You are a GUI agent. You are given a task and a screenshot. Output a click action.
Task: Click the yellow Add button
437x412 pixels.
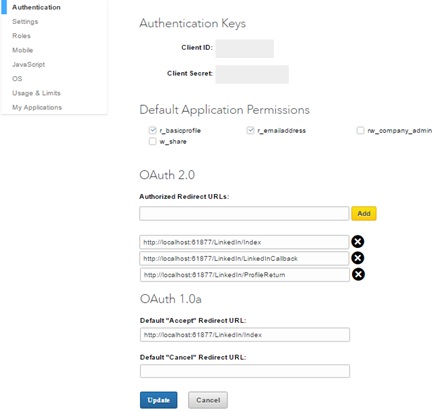tap(364, 213)
